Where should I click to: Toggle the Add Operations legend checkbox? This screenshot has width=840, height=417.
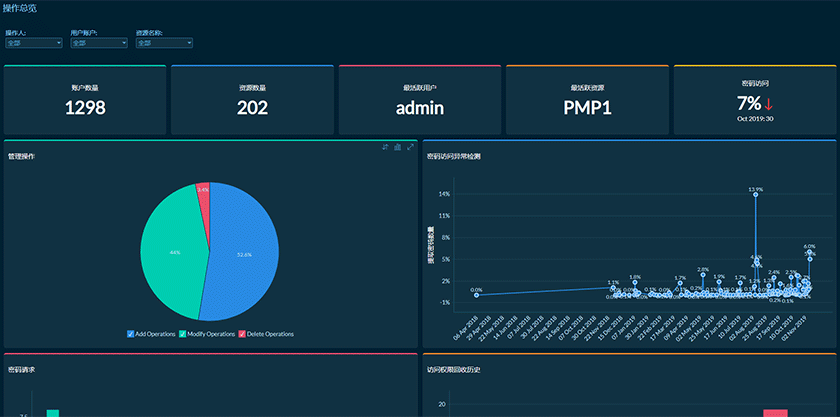tap(130, 334)
